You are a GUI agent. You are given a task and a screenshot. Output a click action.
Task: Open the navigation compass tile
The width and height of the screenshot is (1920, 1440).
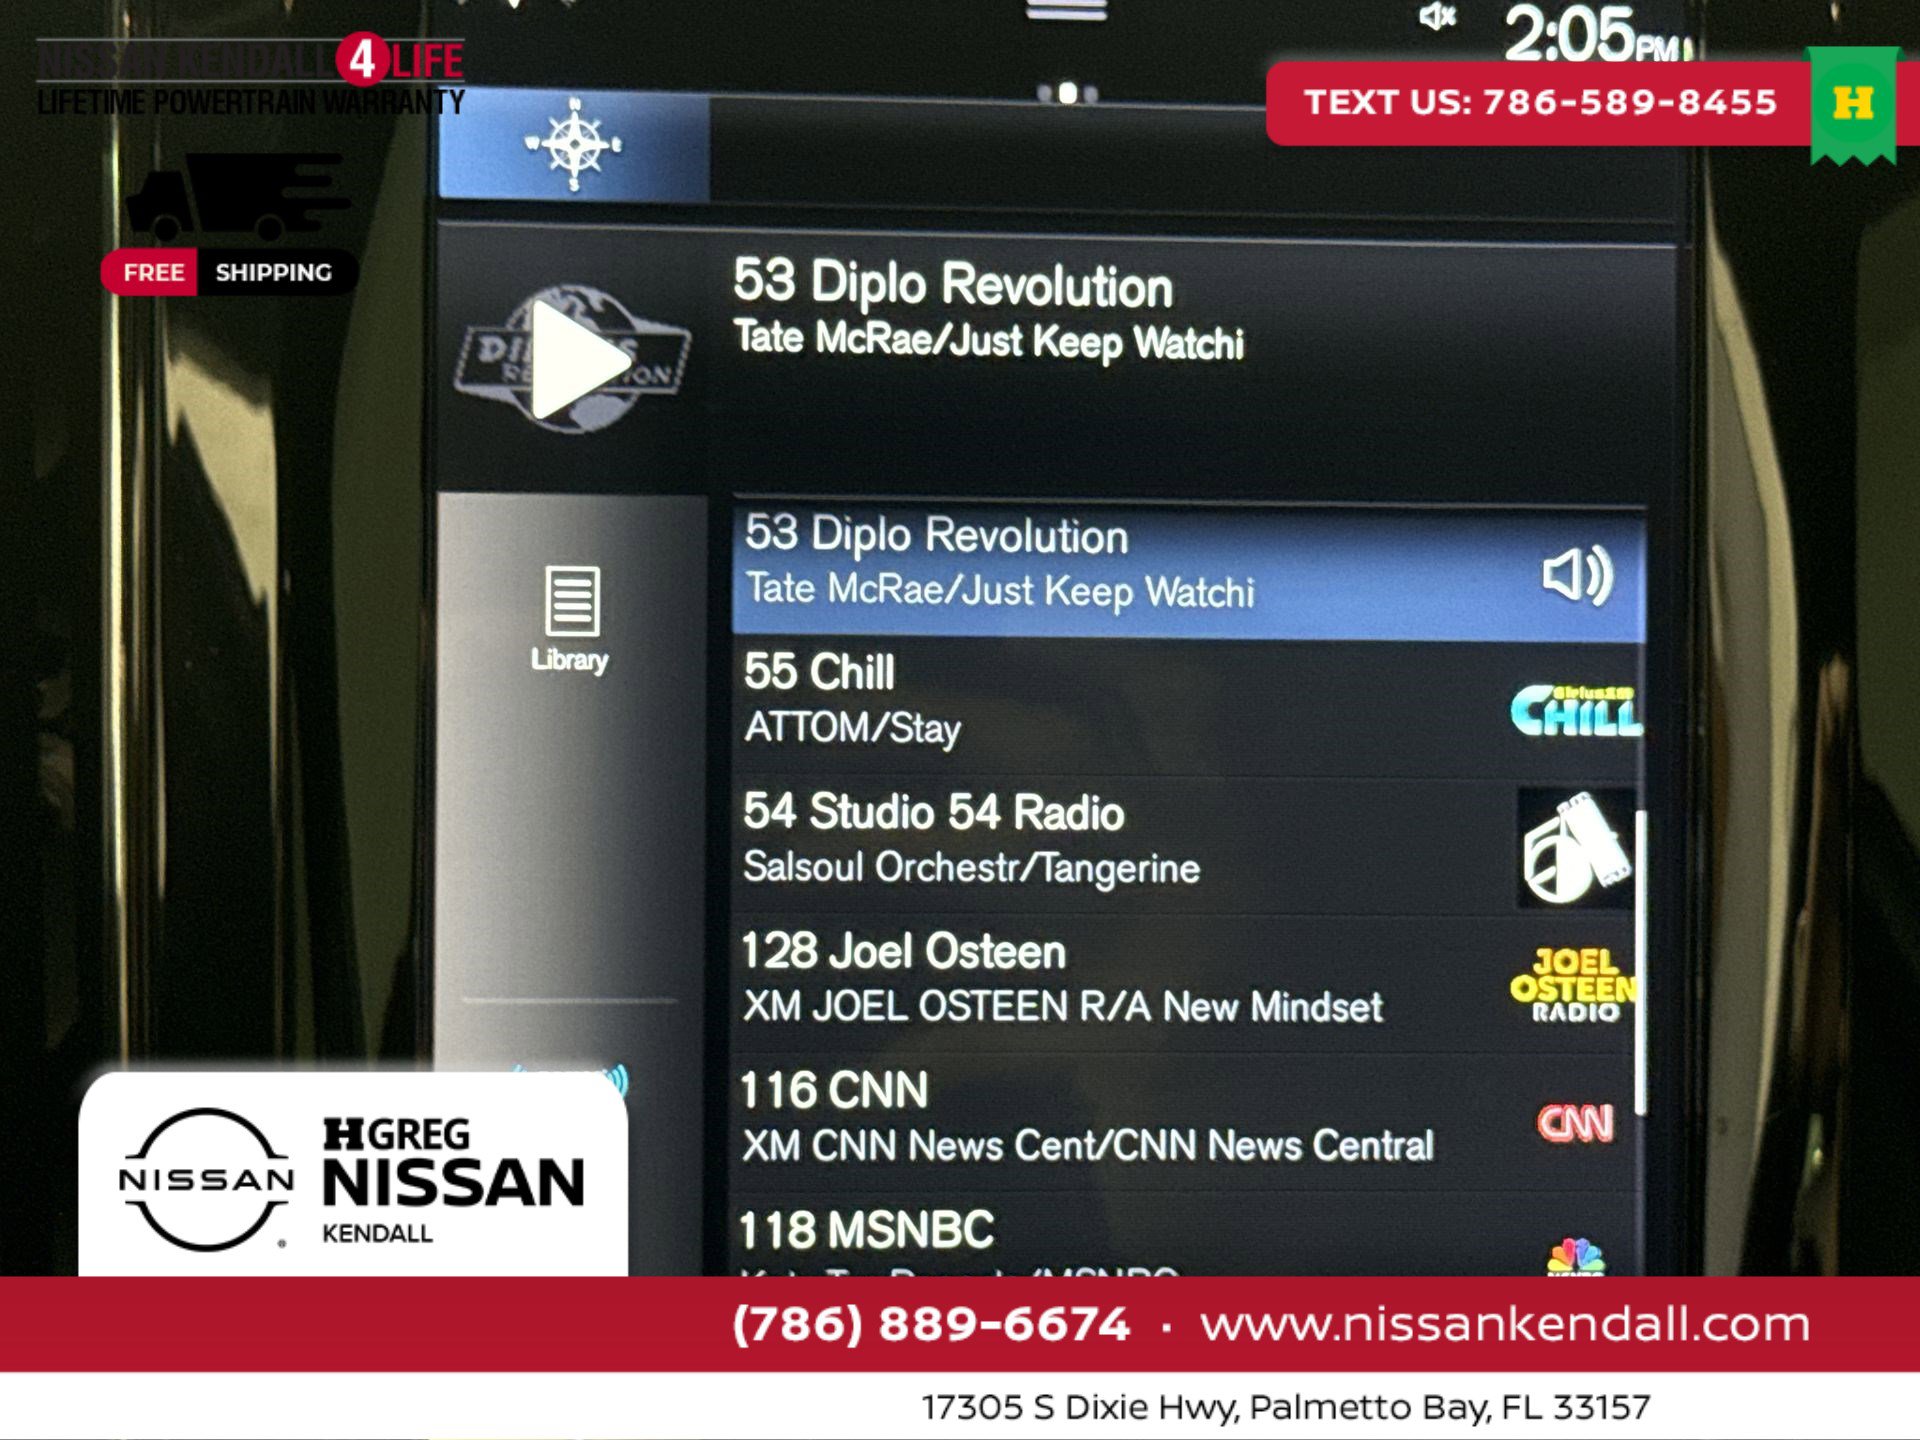[574, 146]
